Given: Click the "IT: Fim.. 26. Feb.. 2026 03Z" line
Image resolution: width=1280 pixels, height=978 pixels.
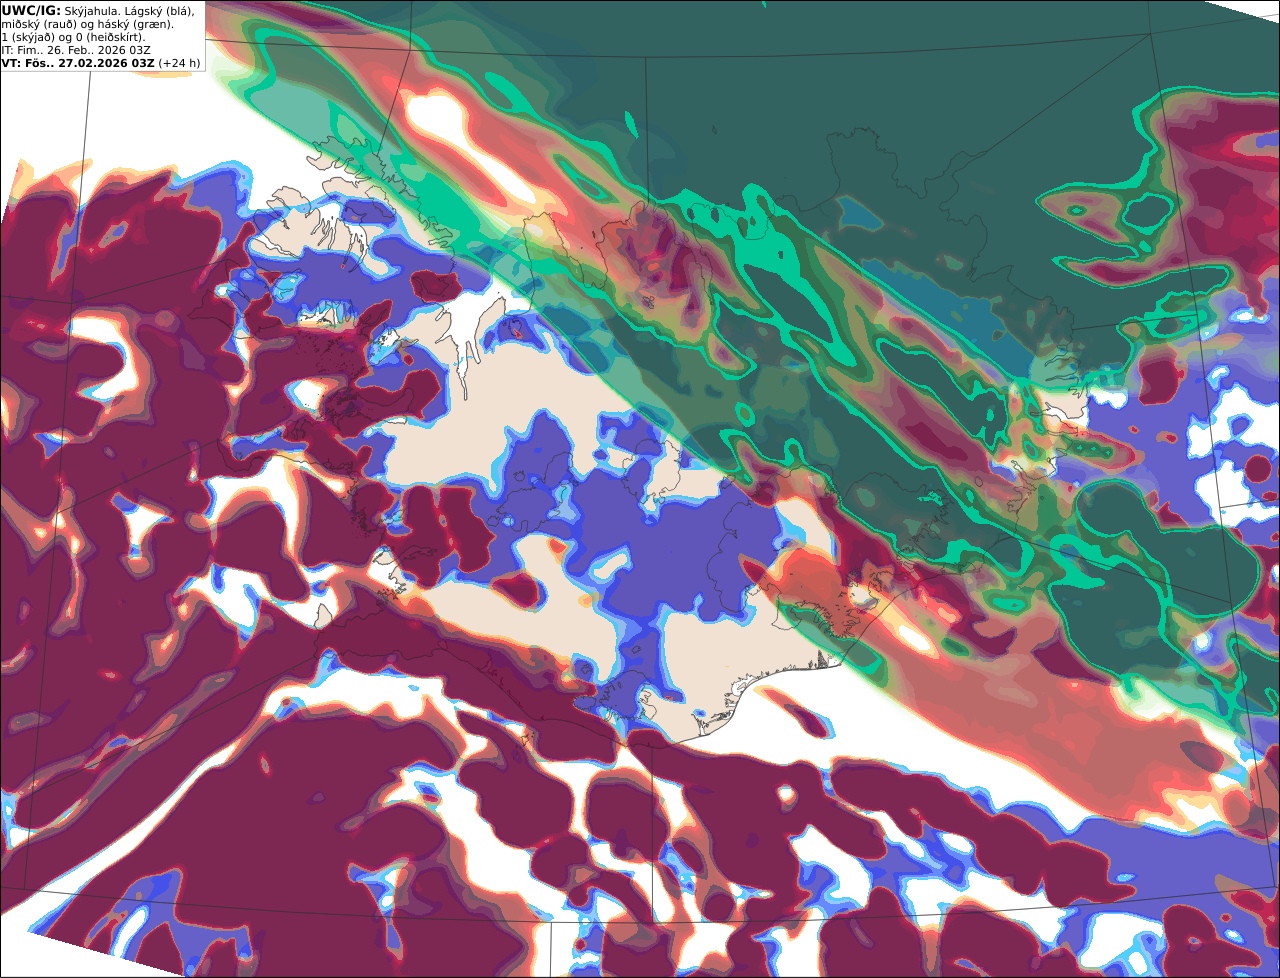Looking at the screenshot, I should tap(76, 50).
